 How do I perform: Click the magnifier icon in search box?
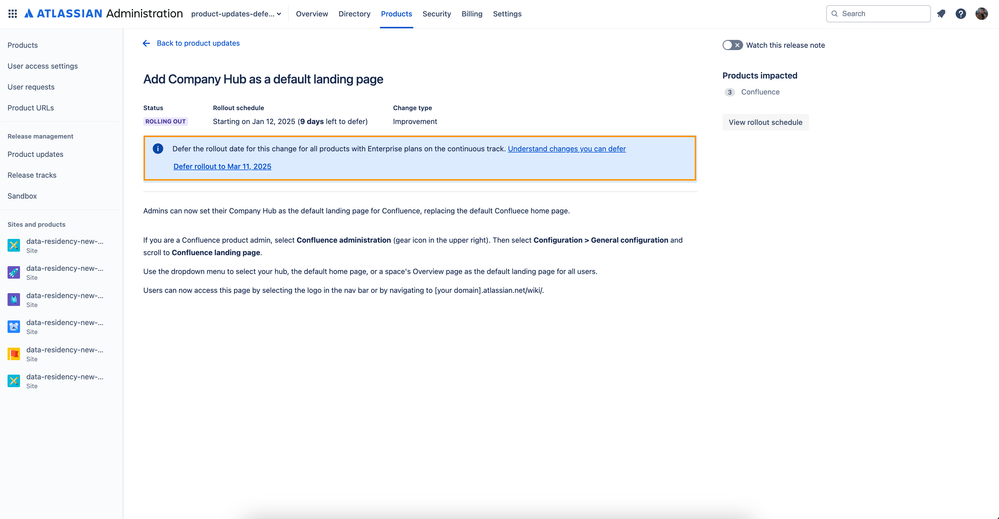point(835,13)
